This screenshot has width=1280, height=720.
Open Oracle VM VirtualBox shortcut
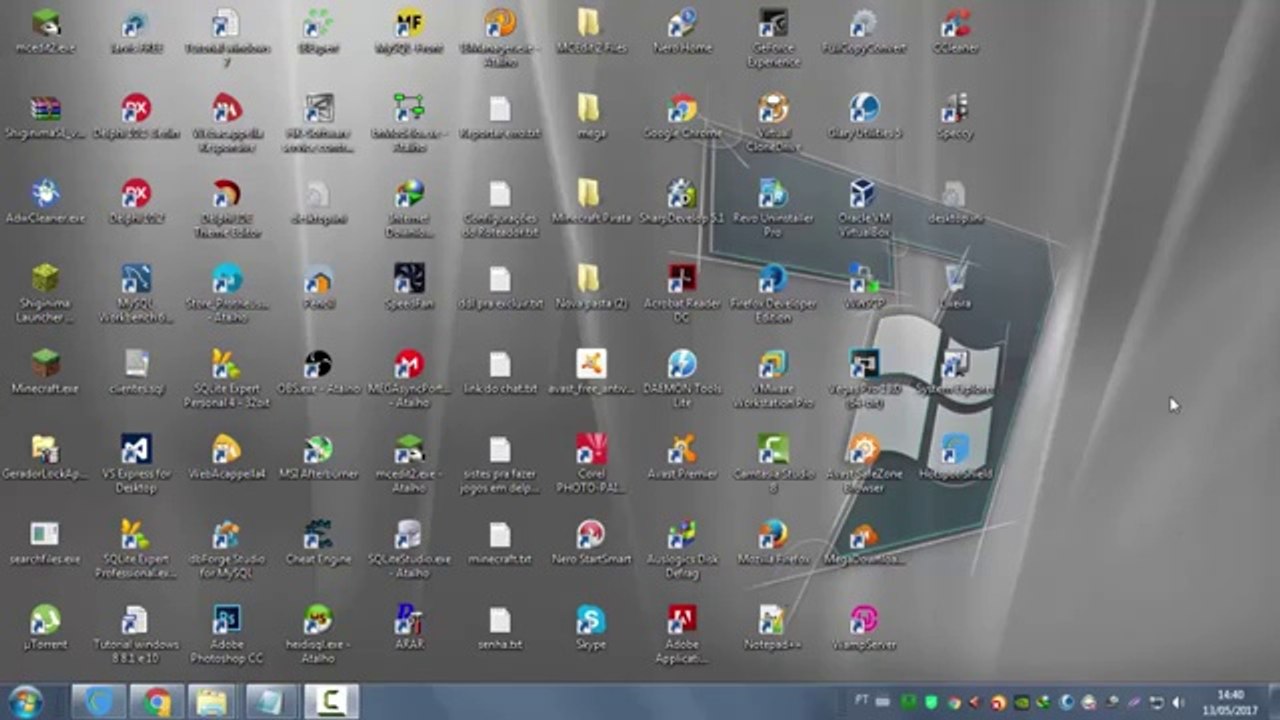point(864,208)
